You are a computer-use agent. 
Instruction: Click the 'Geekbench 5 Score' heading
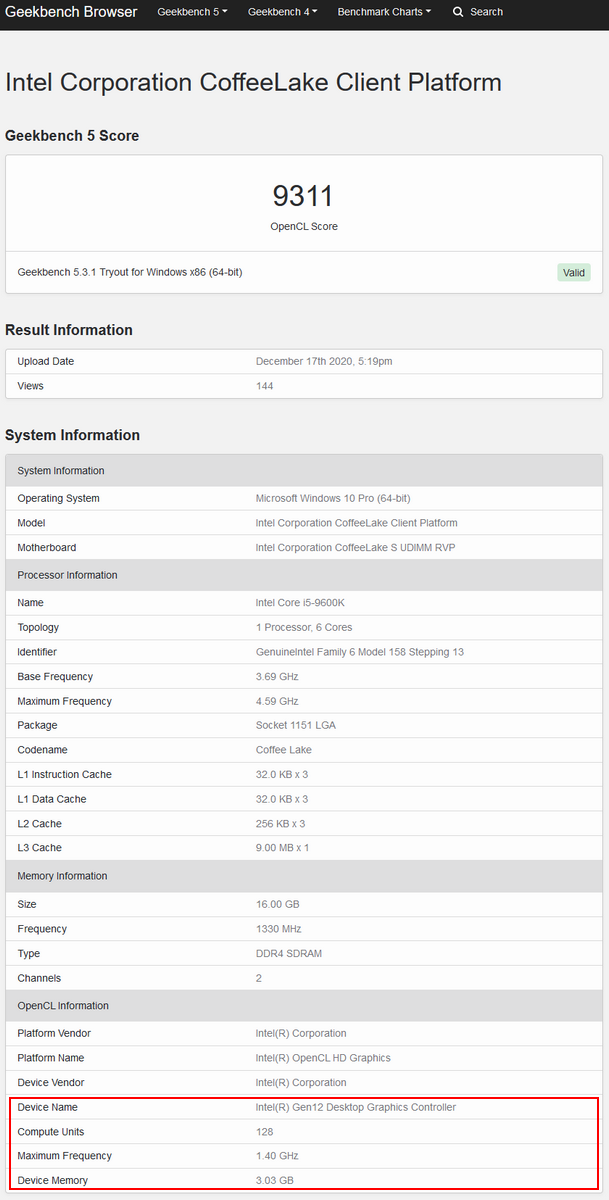pos(72,135)
